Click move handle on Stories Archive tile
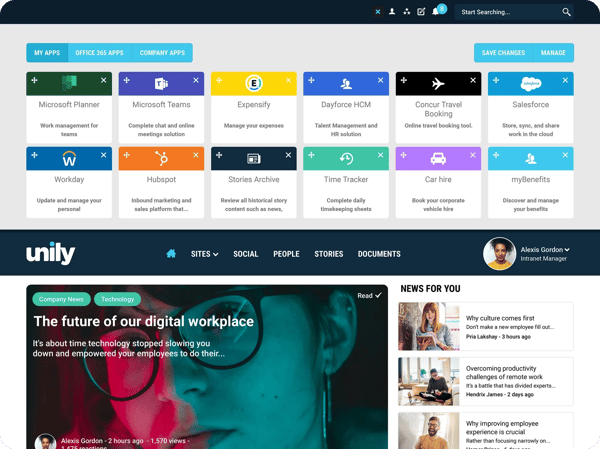Viewport: 600px width, 449px height. click(219, 155)
